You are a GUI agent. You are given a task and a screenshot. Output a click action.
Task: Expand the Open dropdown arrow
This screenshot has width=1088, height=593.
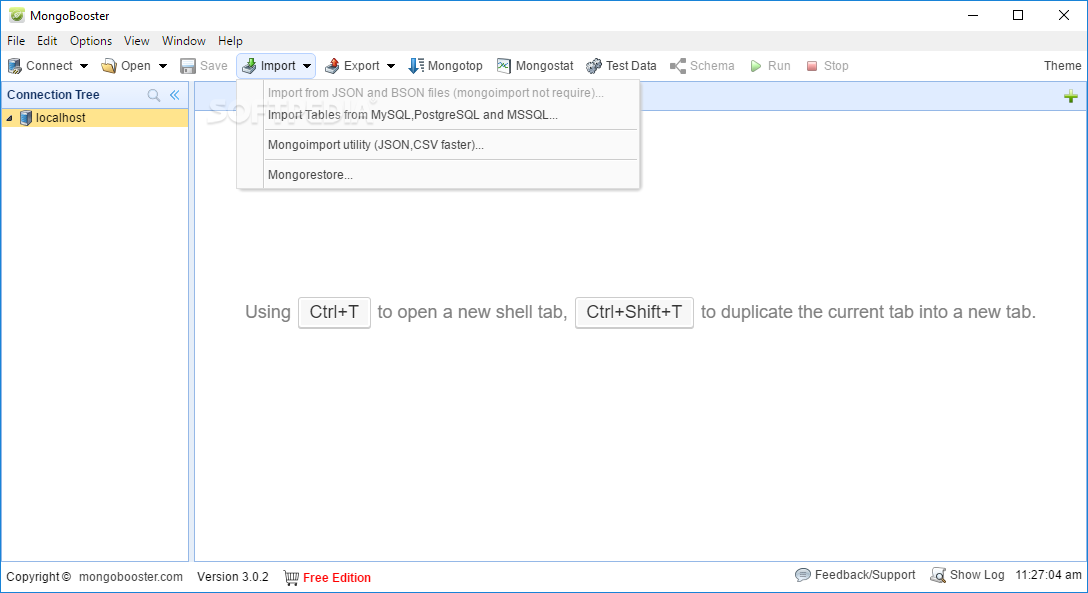[x=163, y=67]
